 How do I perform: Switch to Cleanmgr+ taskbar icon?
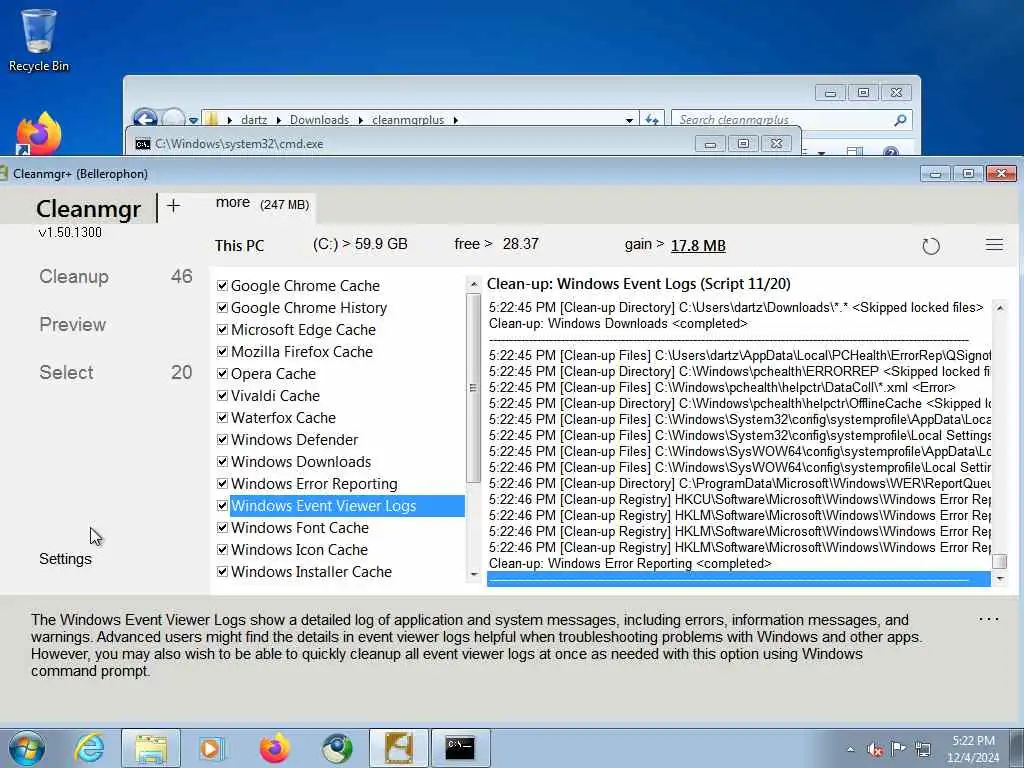click(399, 748)
